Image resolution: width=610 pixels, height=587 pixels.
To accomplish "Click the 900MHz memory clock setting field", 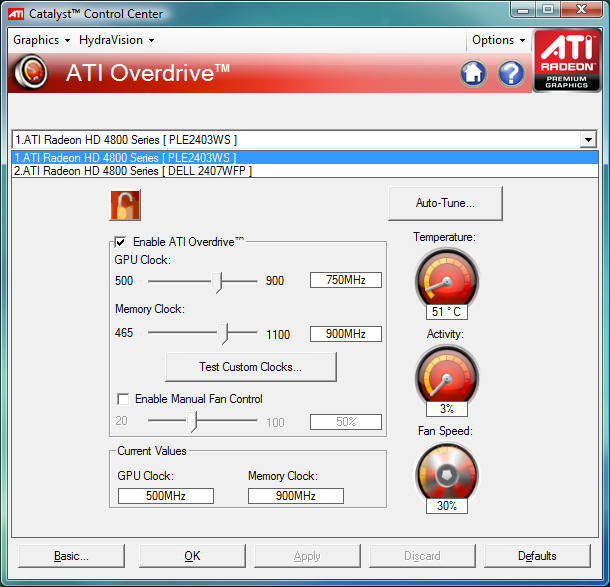I will (345, 334).
